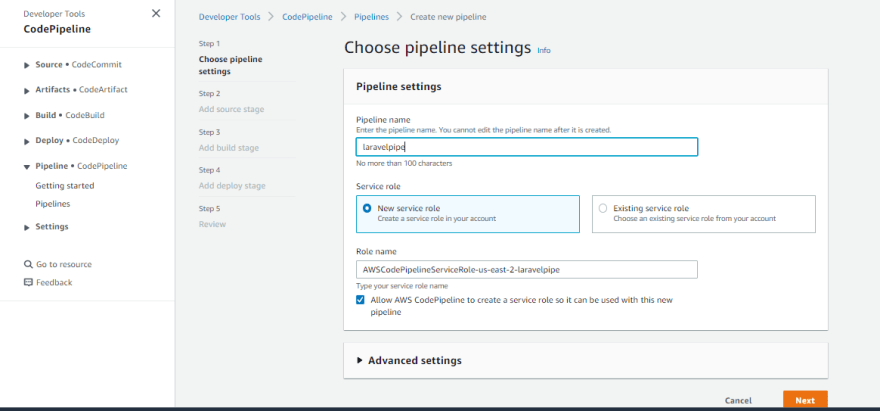
Task: Click the Create new pipeline breadcrumb text
Action: coord(448,17)
